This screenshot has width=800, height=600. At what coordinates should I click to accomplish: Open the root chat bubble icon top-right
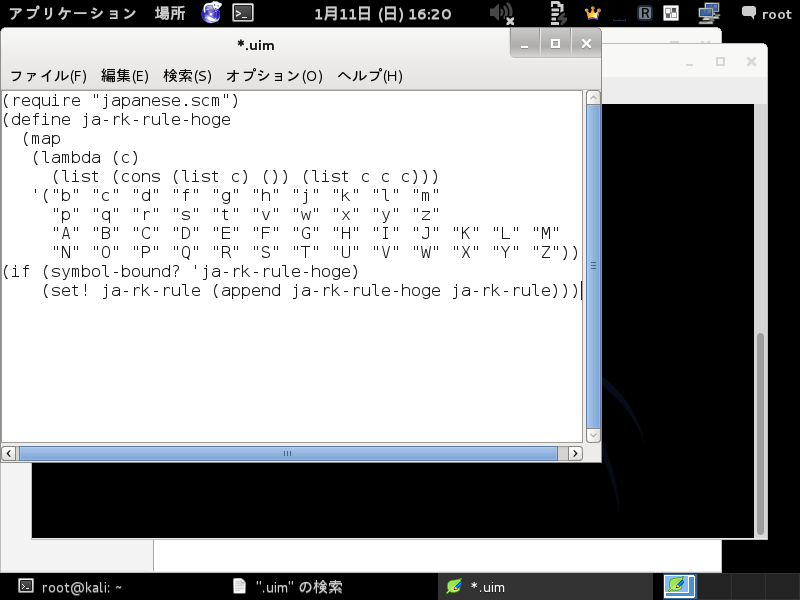click(748, 13)
